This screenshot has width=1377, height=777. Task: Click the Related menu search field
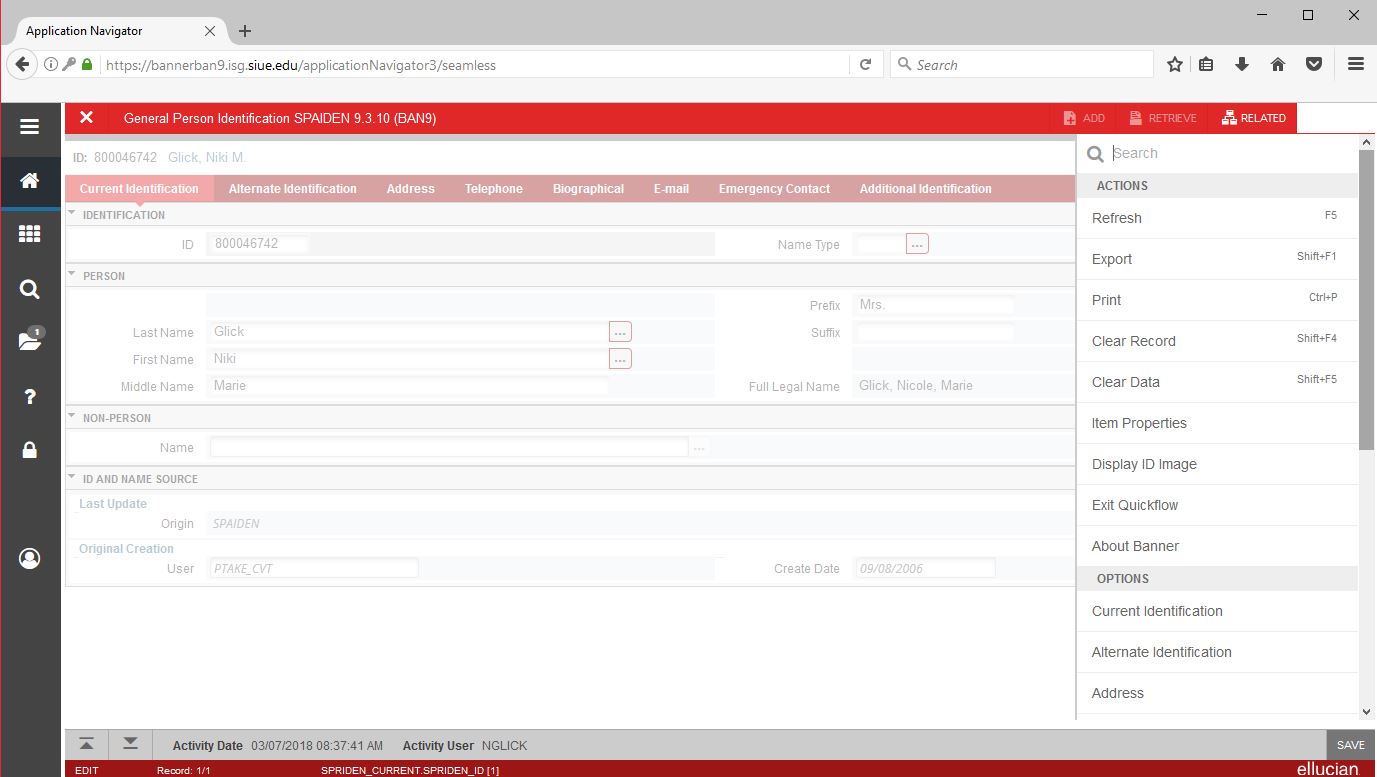(x=1230, y=153)
